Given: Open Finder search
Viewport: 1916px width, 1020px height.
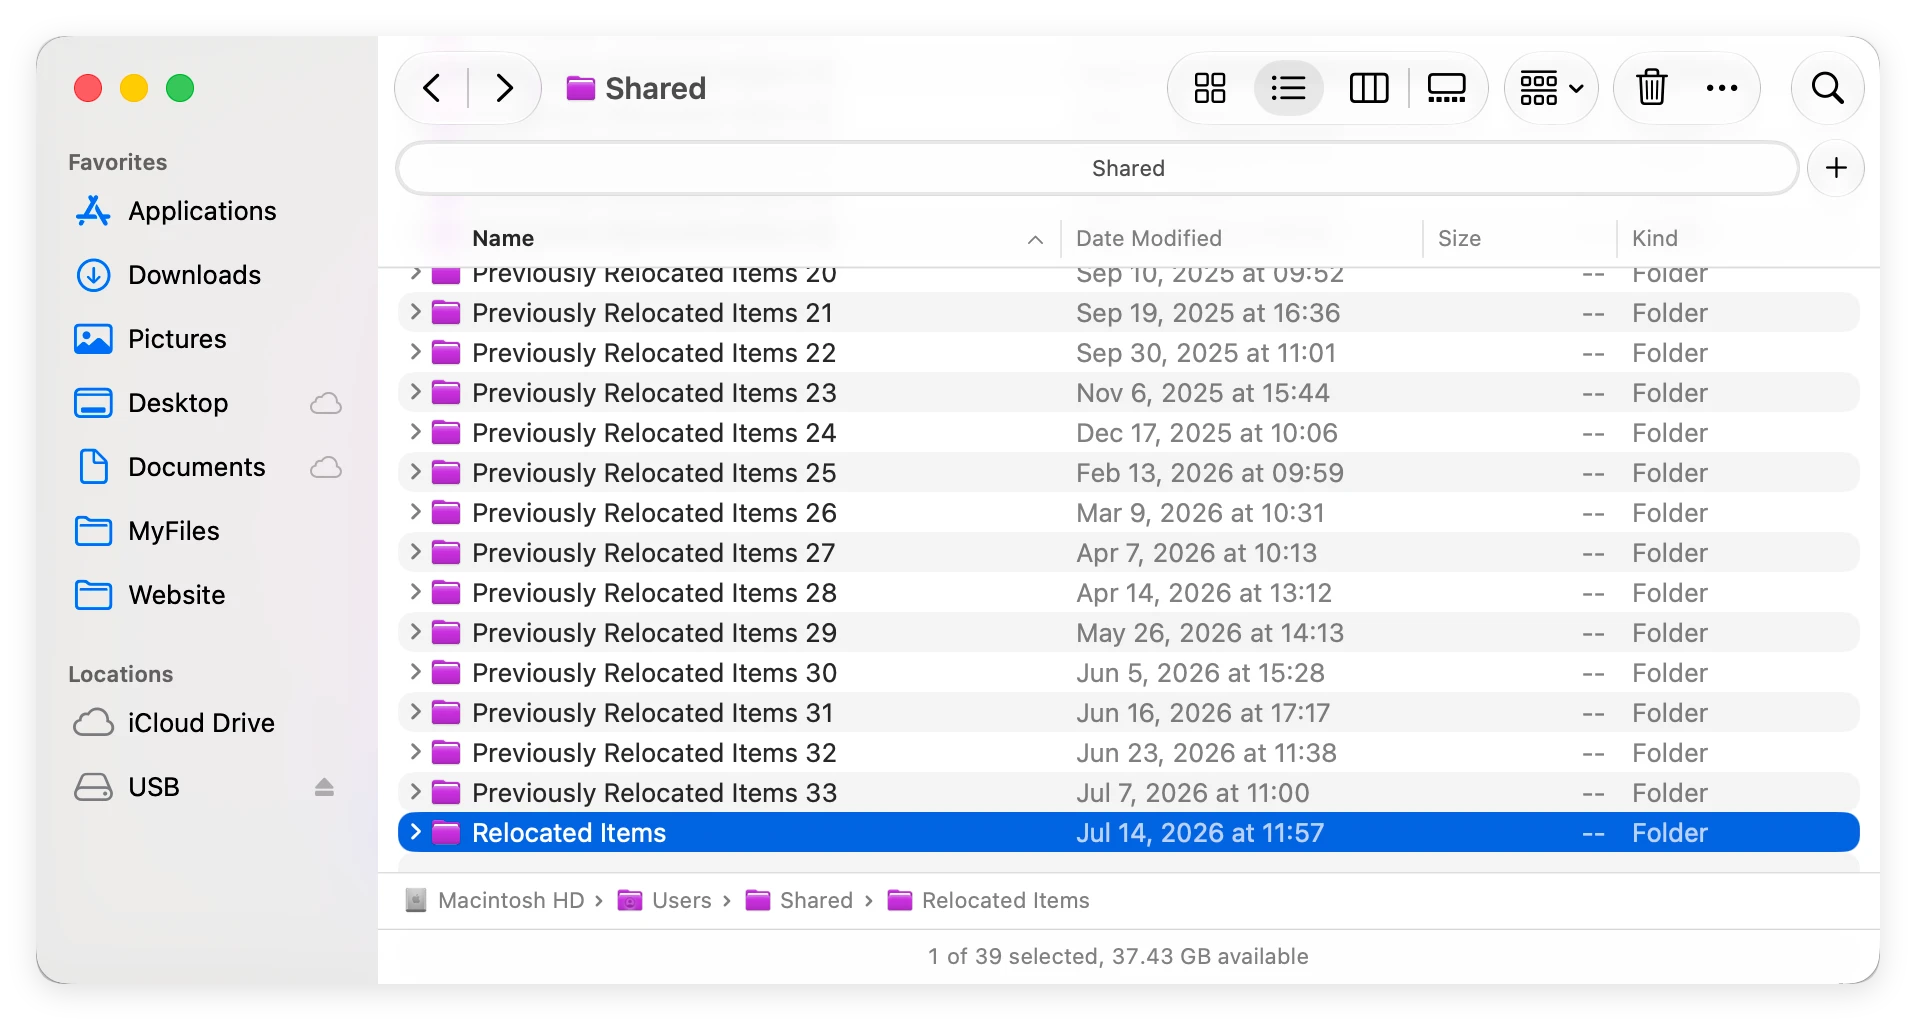Looking at the screenshot, I should point(1827,88).
